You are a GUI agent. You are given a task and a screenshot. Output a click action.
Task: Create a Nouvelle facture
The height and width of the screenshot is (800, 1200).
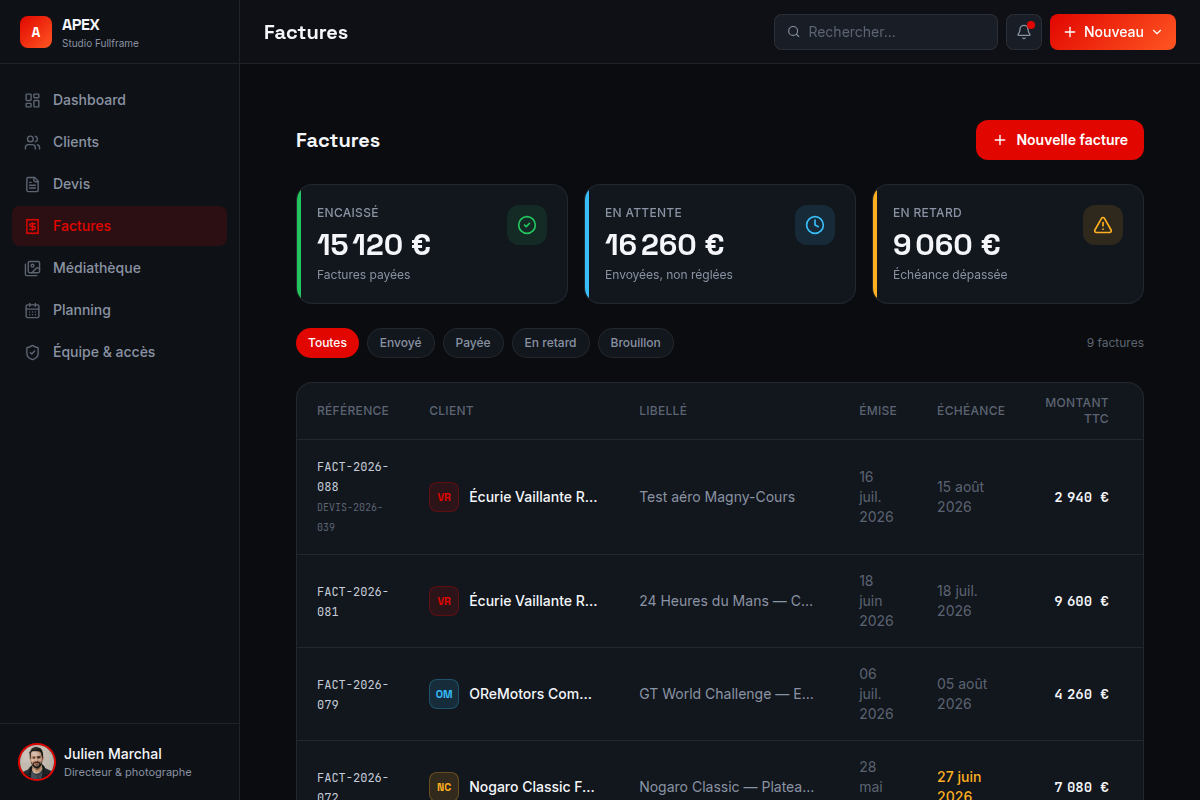tap(1060, 140)
